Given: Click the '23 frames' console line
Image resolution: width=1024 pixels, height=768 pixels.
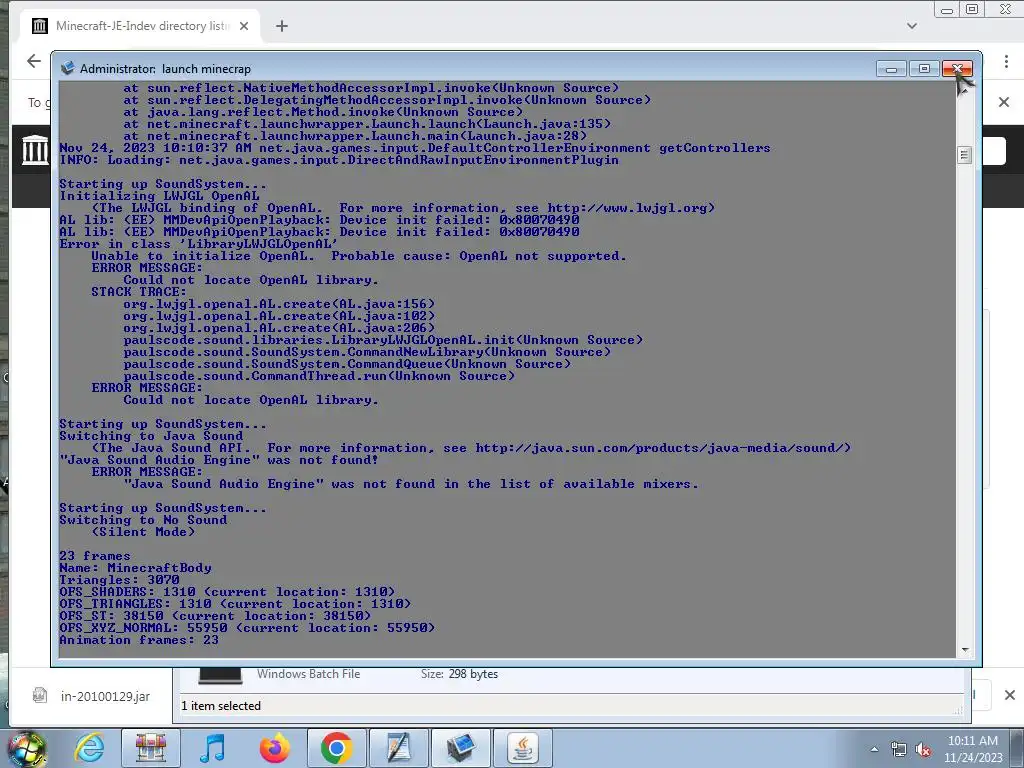Looking at the screenshot, I should pyautogui.click(x=95, y=556).
